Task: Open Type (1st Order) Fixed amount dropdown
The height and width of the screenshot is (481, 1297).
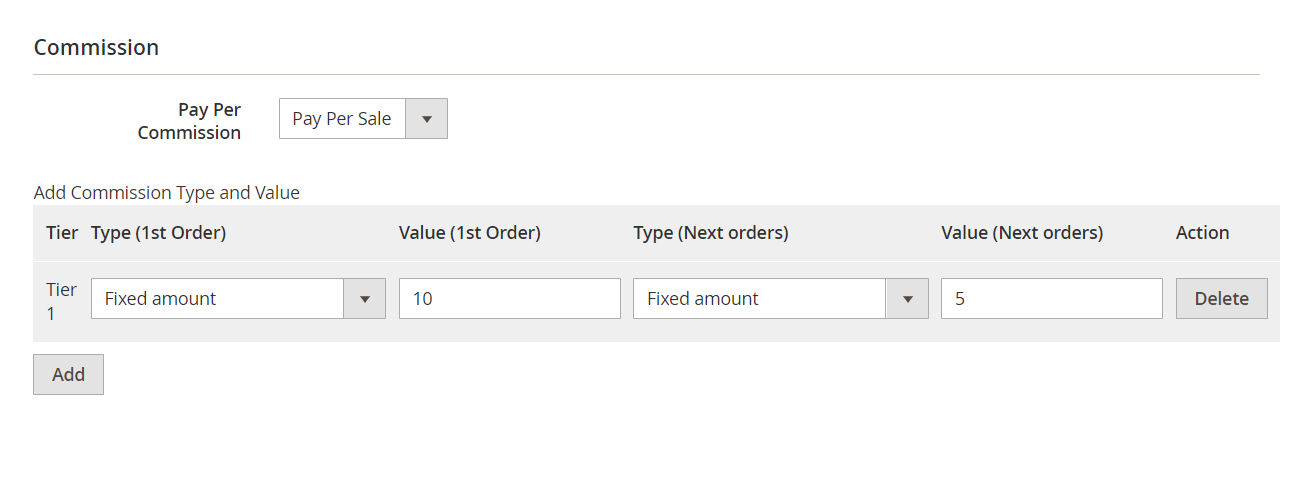Action: click(218, 298)
